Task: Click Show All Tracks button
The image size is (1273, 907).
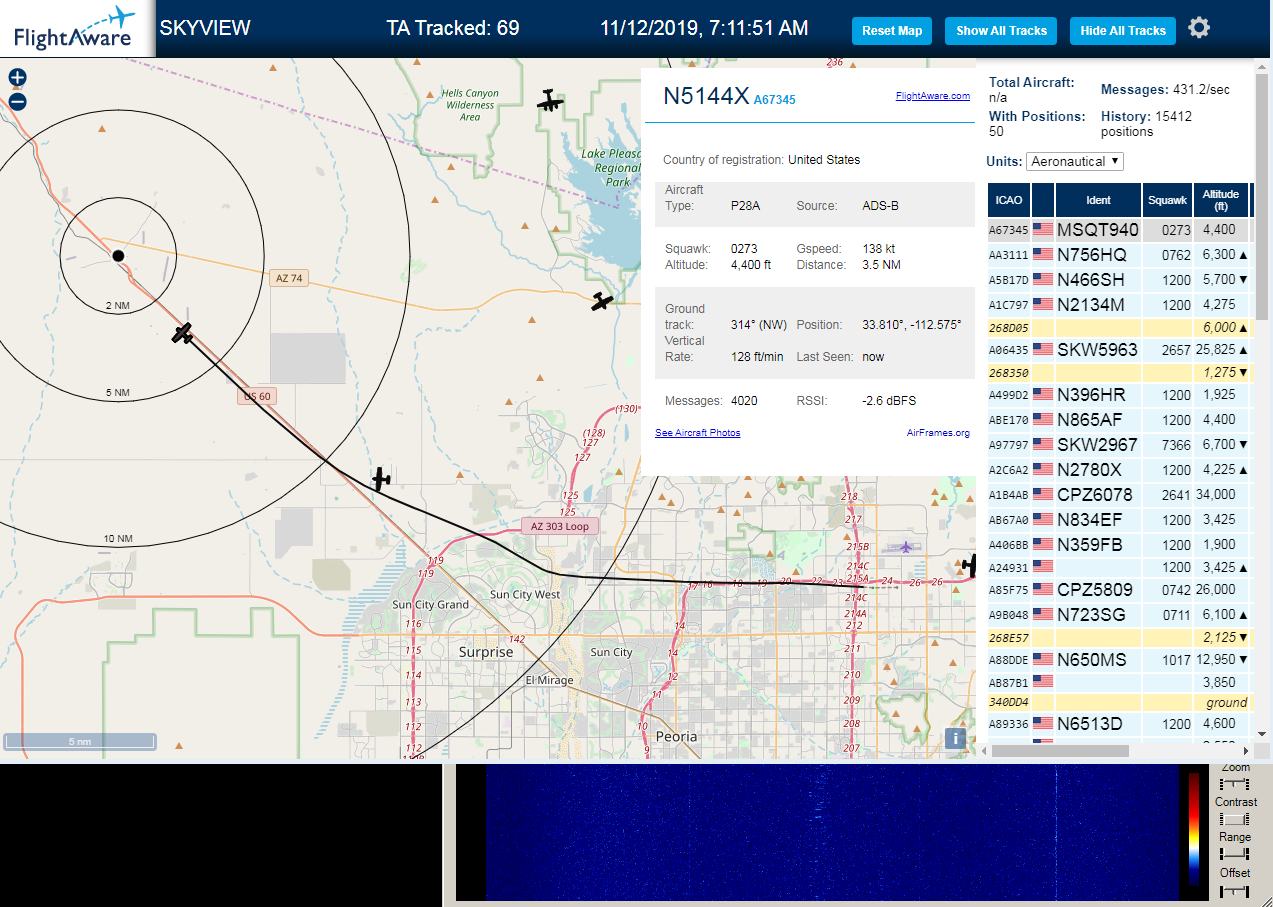Action: point(1001,31)
